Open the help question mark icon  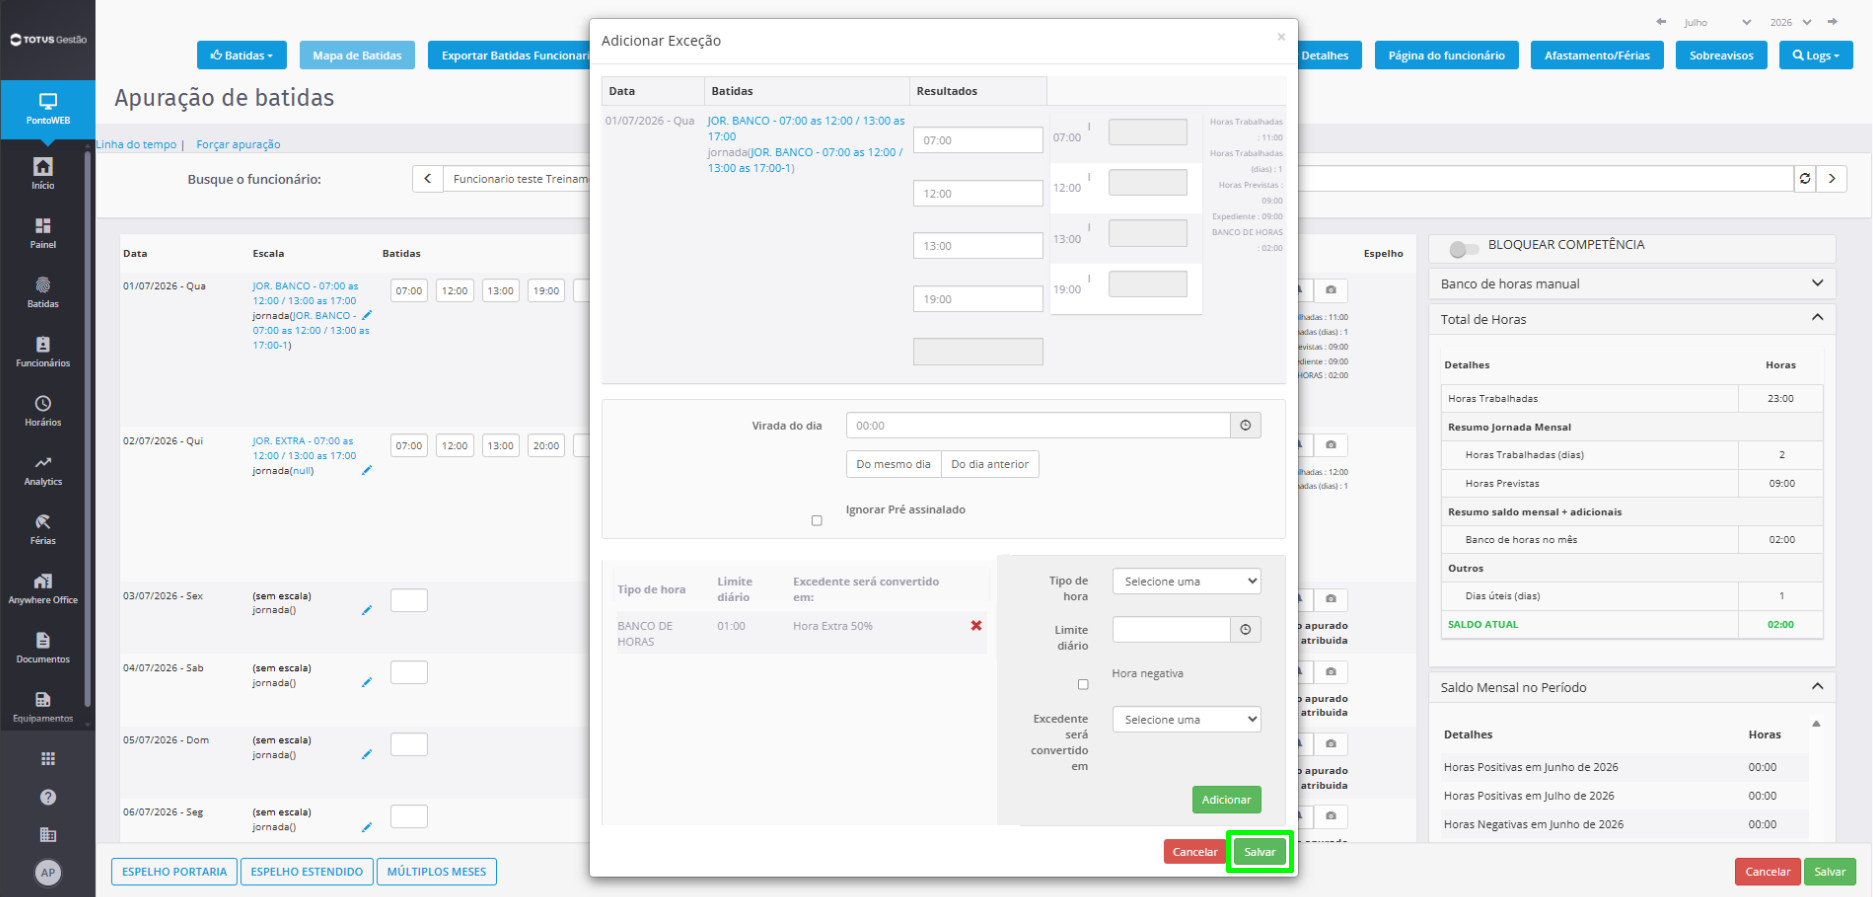(48, 797)
